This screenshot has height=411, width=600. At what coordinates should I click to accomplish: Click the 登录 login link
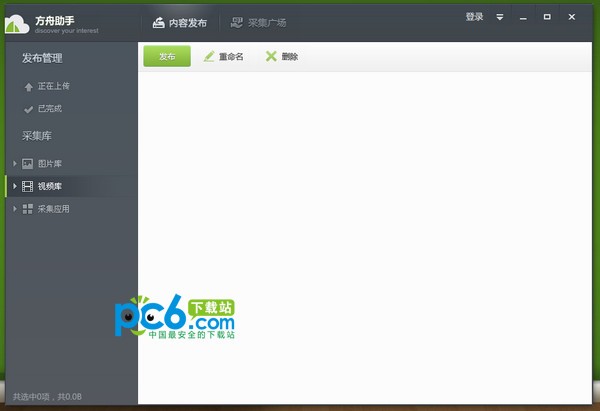[x=474, y=17]
